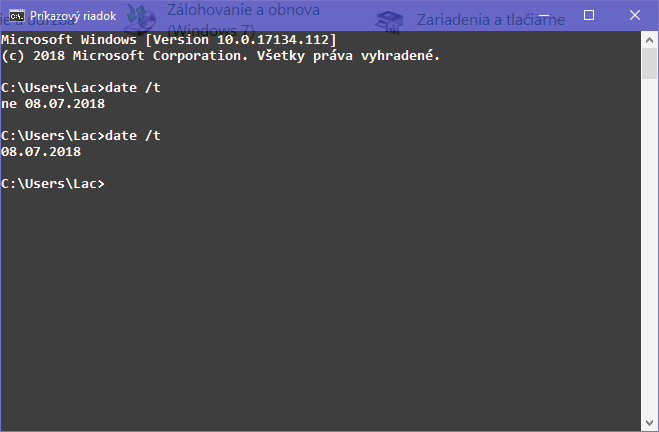Screen dimensions: 659x432
Task: Click the scrollbar track below the thumb
Action: (x=649, y=250)
